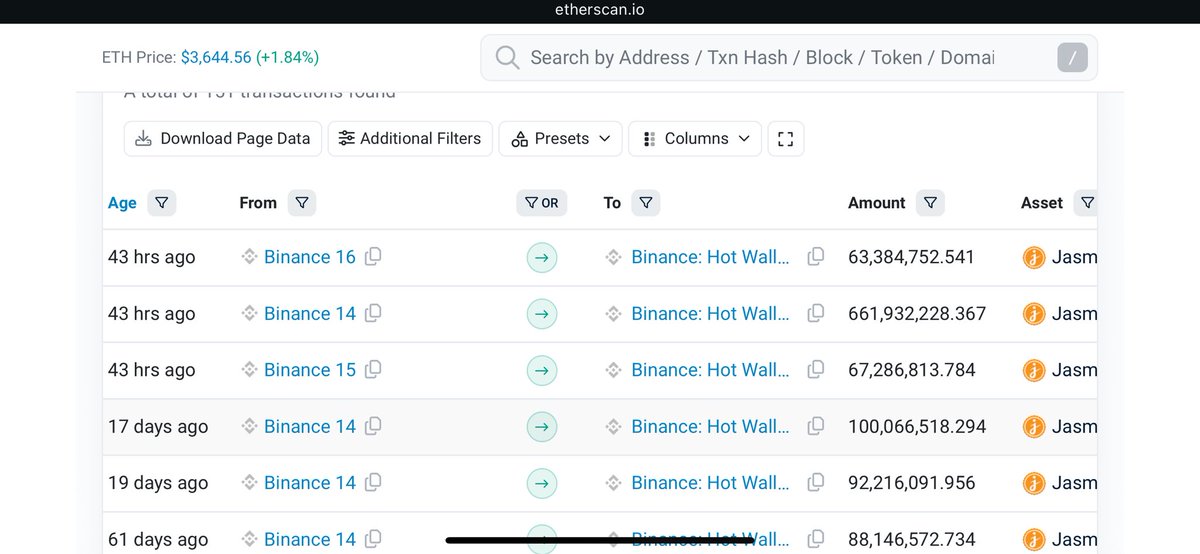This screenshot has height=554, width=1200.
Task: Select amount 67,286,813.784
Action: pyautogui.click(x=911, y=369)
